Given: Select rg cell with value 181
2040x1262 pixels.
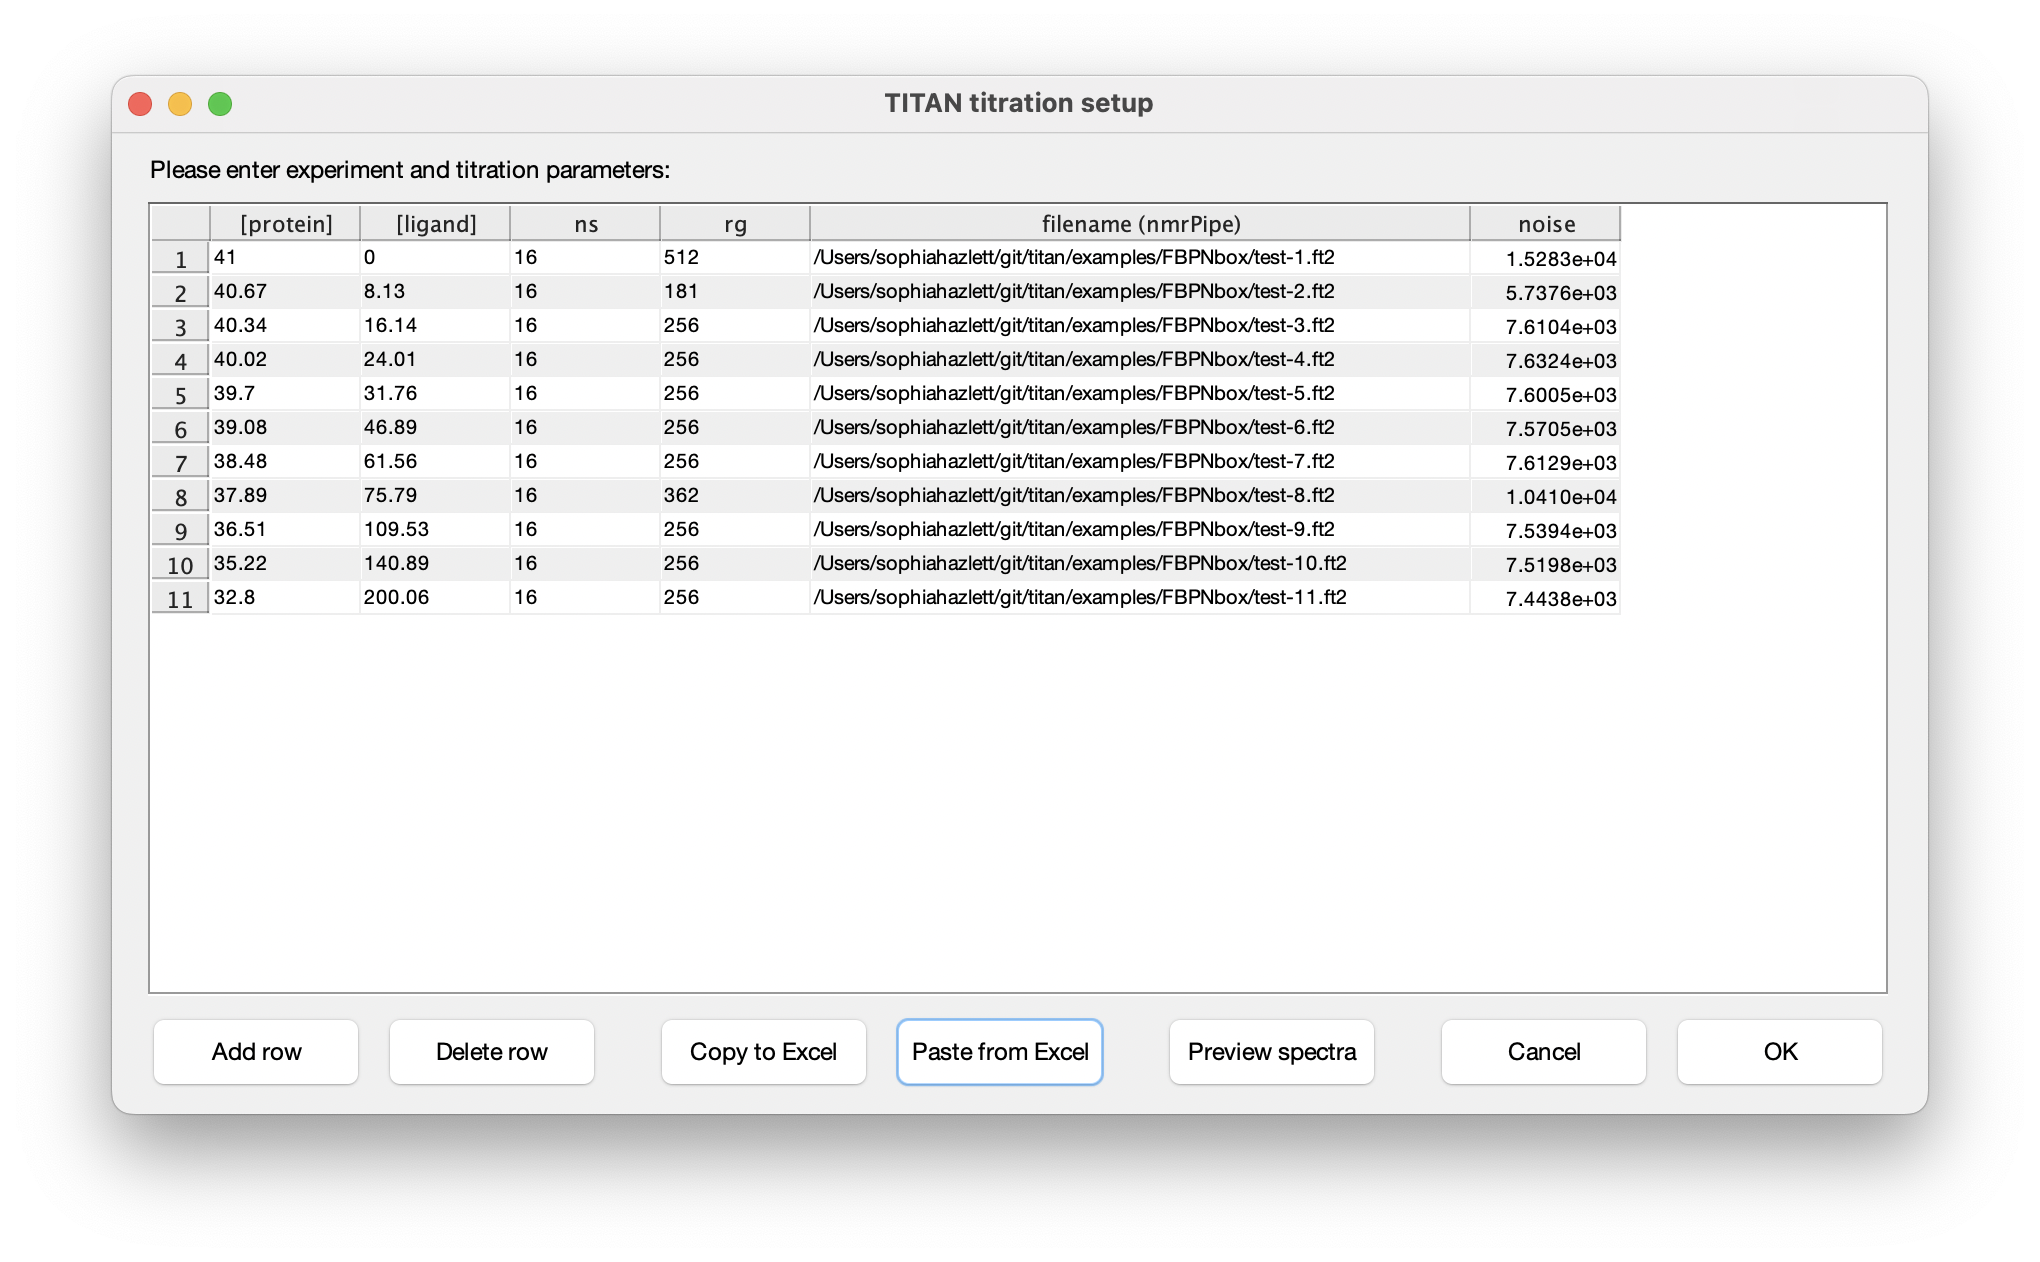Looking at the screenshot, I should tap(735, 291).
